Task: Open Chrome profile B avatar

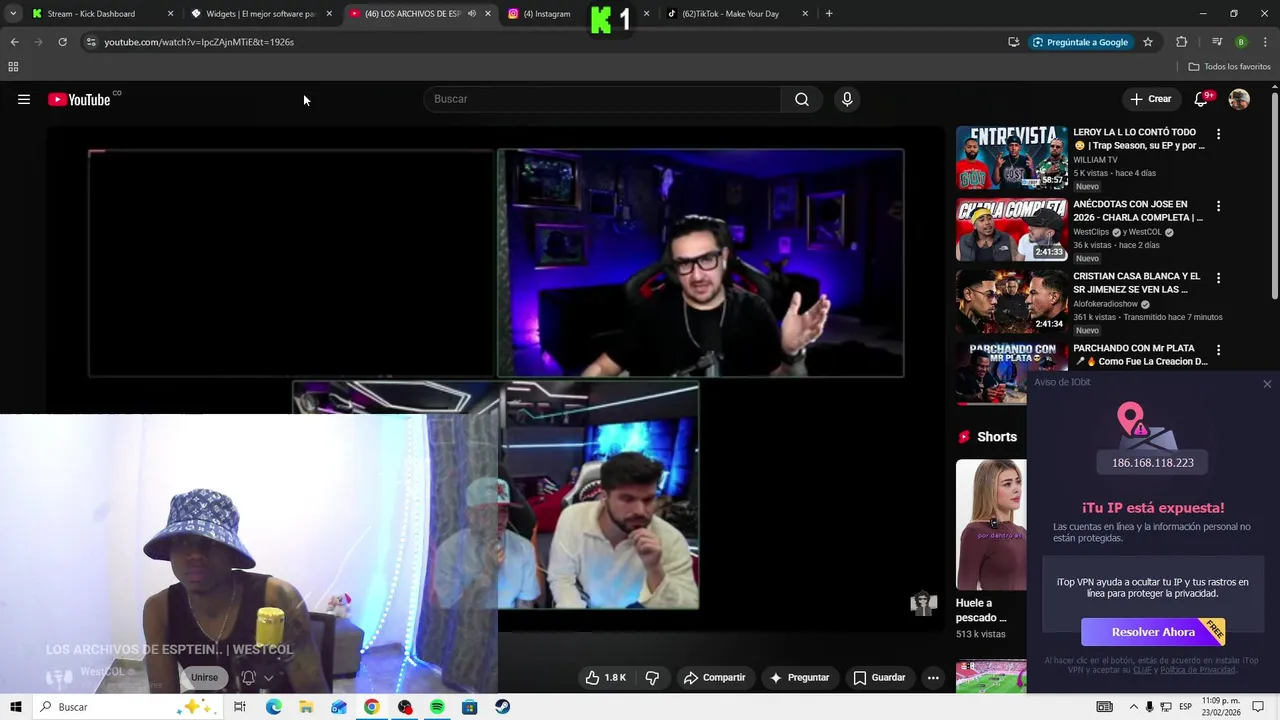Action: (x=1241, y=42)
